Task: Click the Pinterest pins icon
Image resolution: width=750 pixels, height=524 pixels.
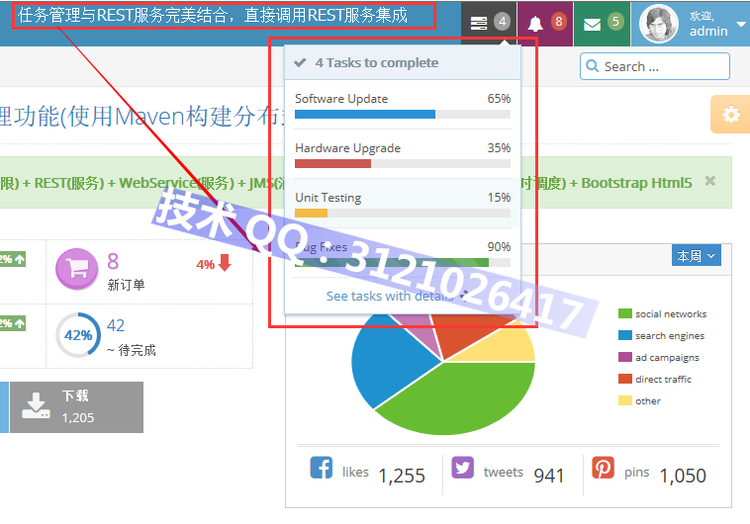Action: point(603,468)
